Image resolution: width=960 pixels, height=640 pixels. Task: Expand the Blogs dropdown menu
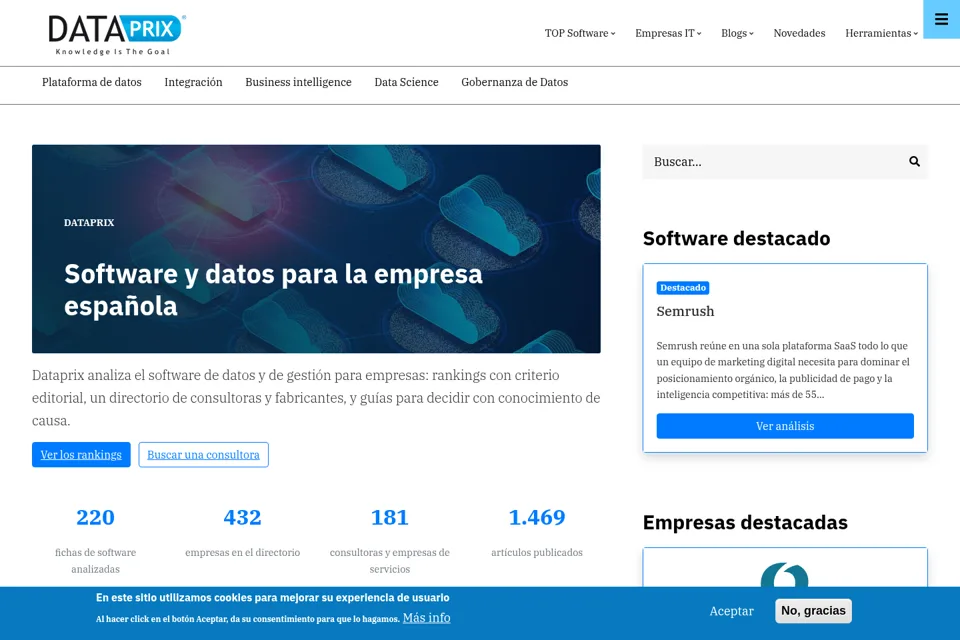(x=737, y=33)
